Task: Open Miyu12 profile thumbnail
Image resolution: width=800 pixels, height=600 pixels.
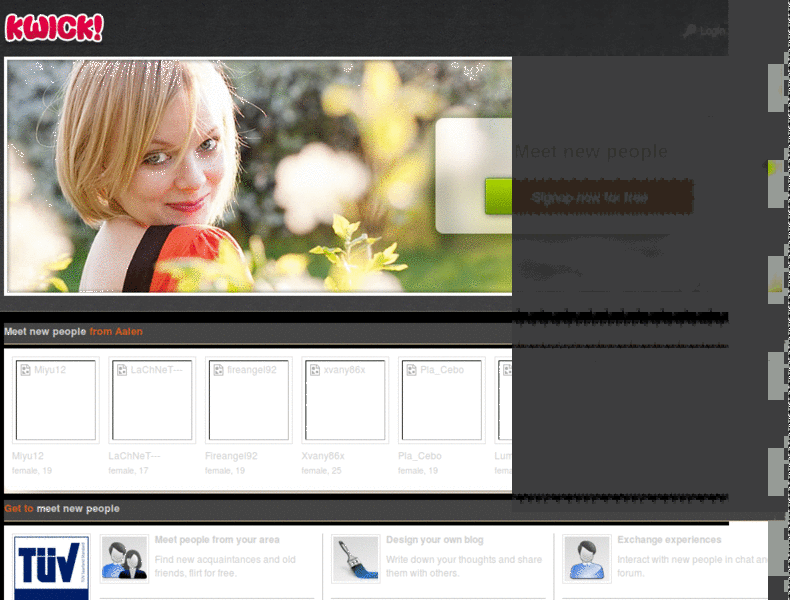Action: pos(56,400)
